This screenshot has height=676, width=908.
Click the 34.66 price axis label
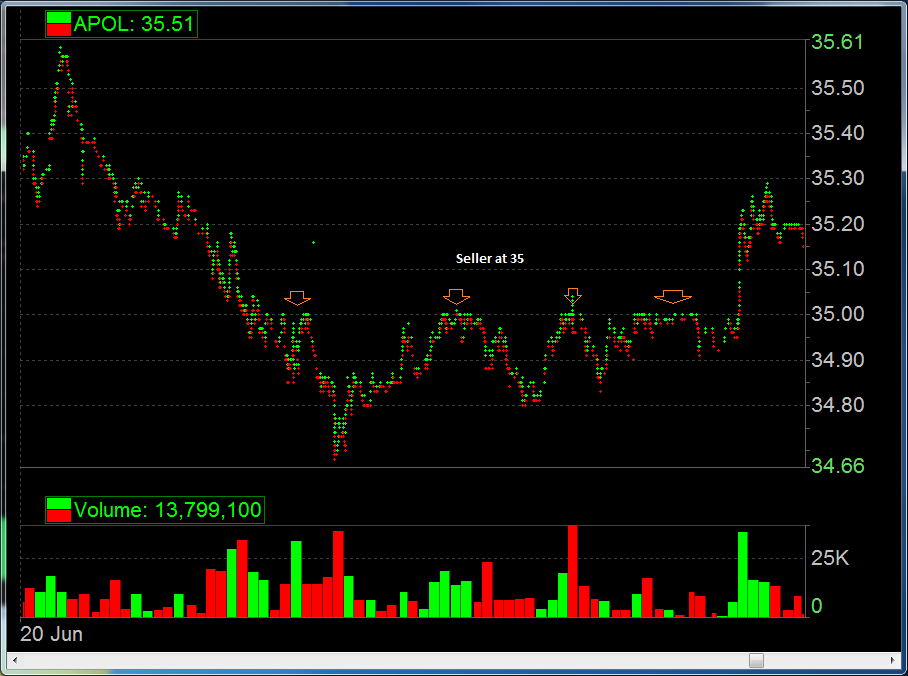pyautogui.click(x=837, y=466)
